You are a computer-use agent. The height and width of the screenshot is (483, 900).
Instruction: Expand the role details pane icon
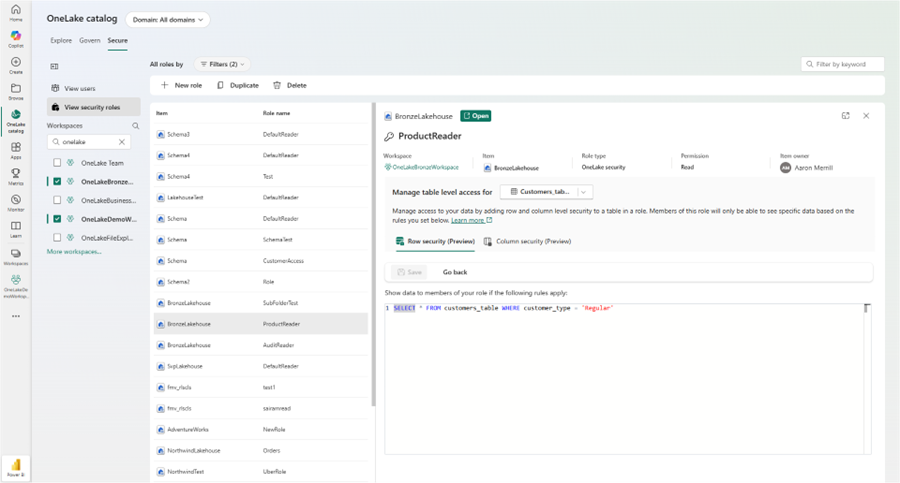[845, 116]
